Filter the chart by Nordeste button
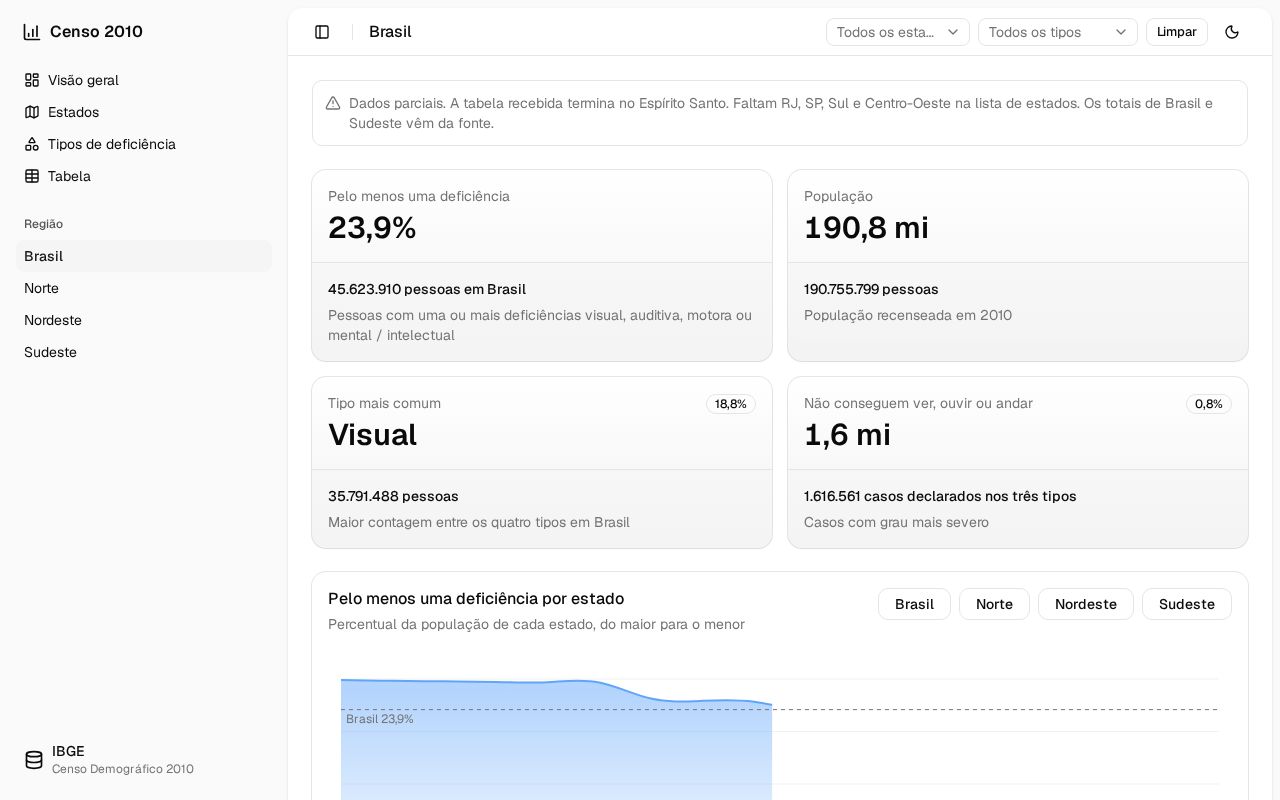Image resolution: width=1280 pixels, height=800 pixels. click(x=1086, y=604)
